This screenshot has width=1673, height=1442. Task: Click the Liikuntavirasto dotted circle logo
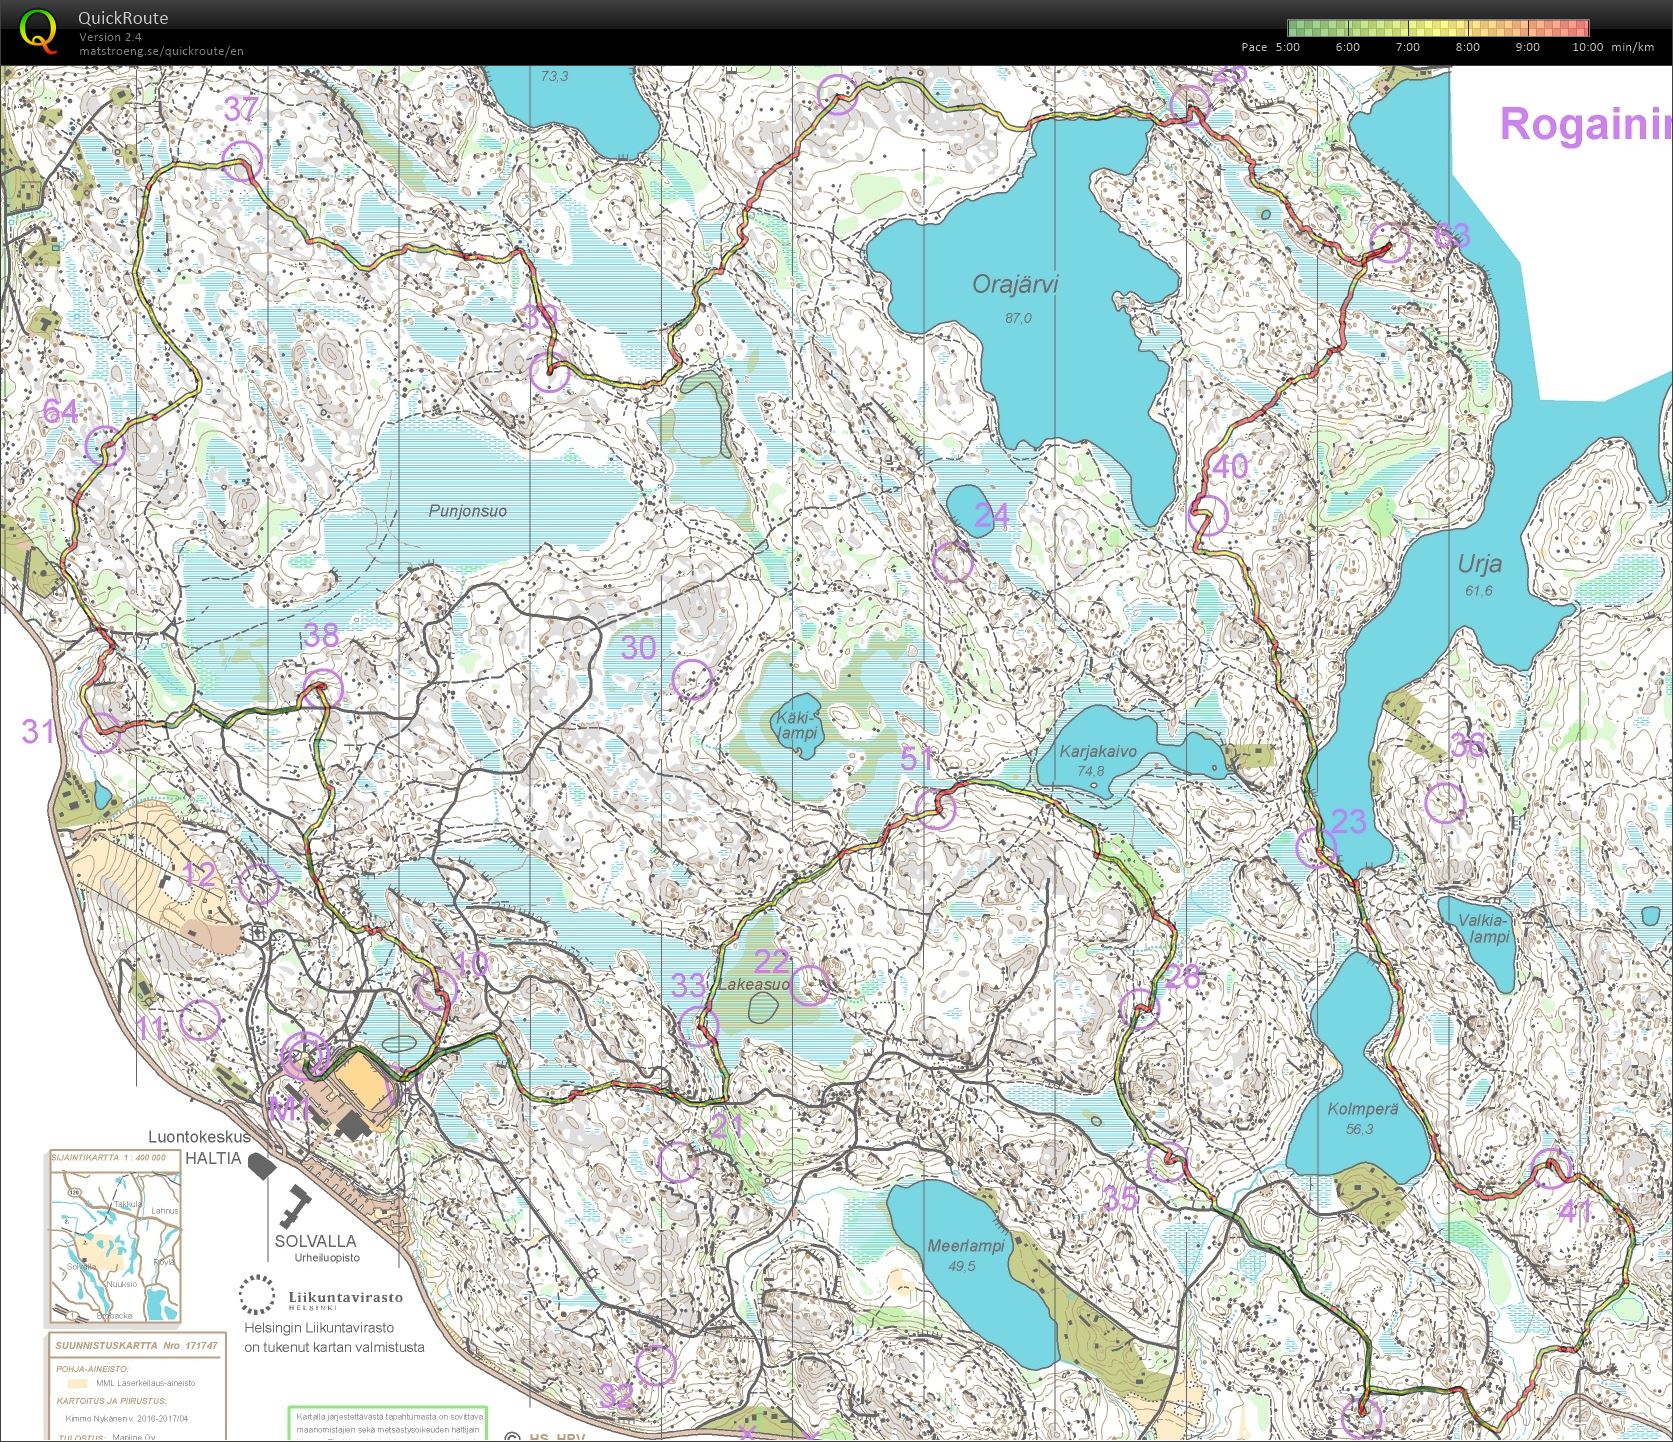(257, 1295)
